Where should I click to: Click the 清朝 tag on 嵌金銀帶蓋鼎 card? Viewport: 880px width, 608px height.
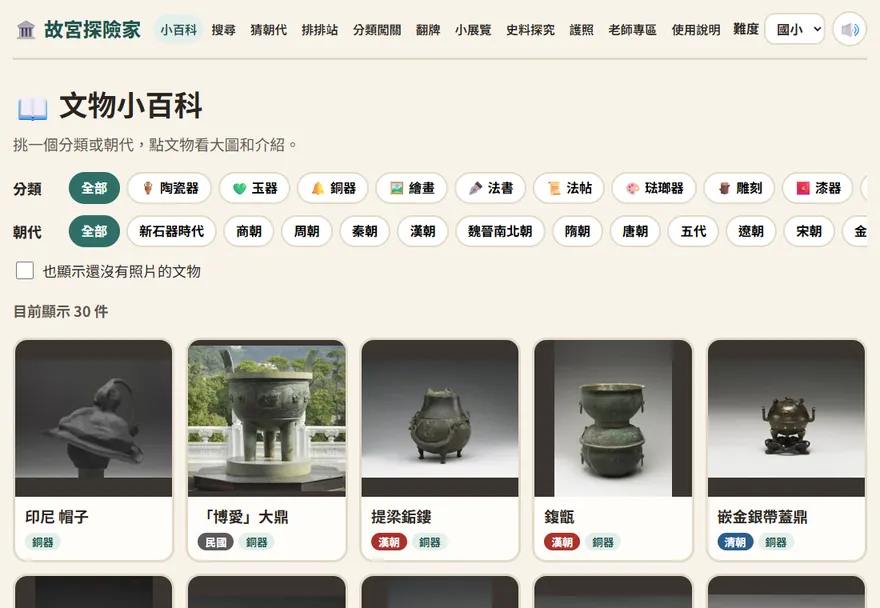point(735,542)
